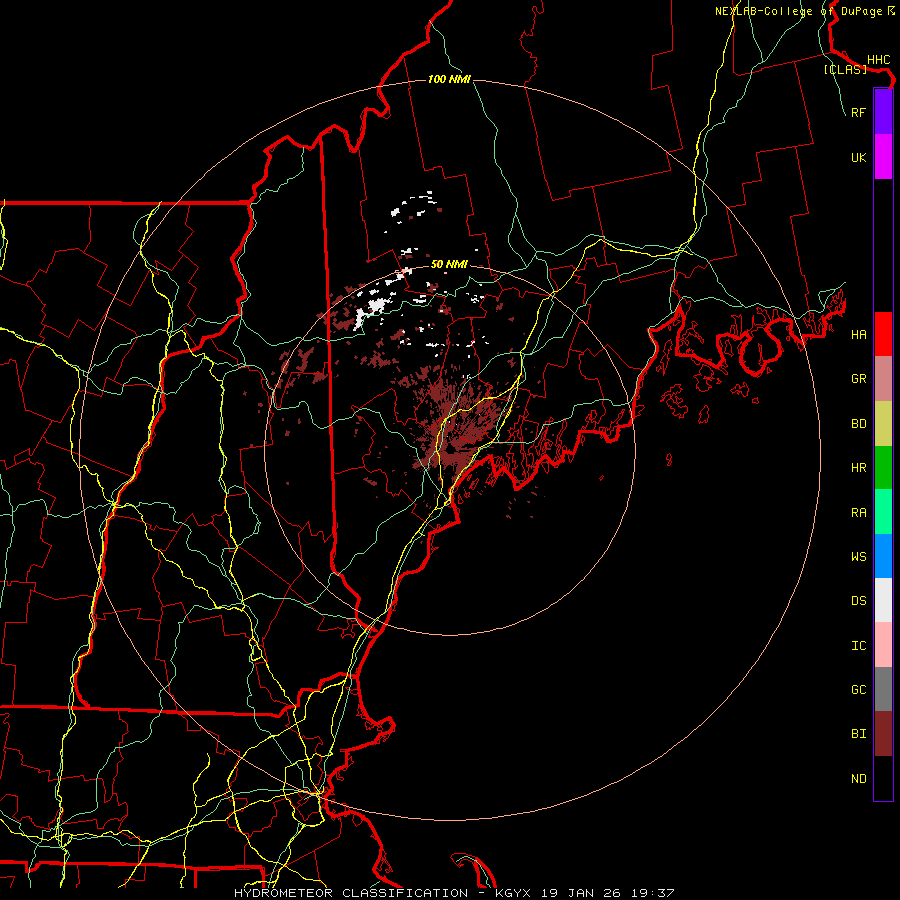Click the NEXLAB-College of DuPage text

pyautogui.click(x=798, y=11)
